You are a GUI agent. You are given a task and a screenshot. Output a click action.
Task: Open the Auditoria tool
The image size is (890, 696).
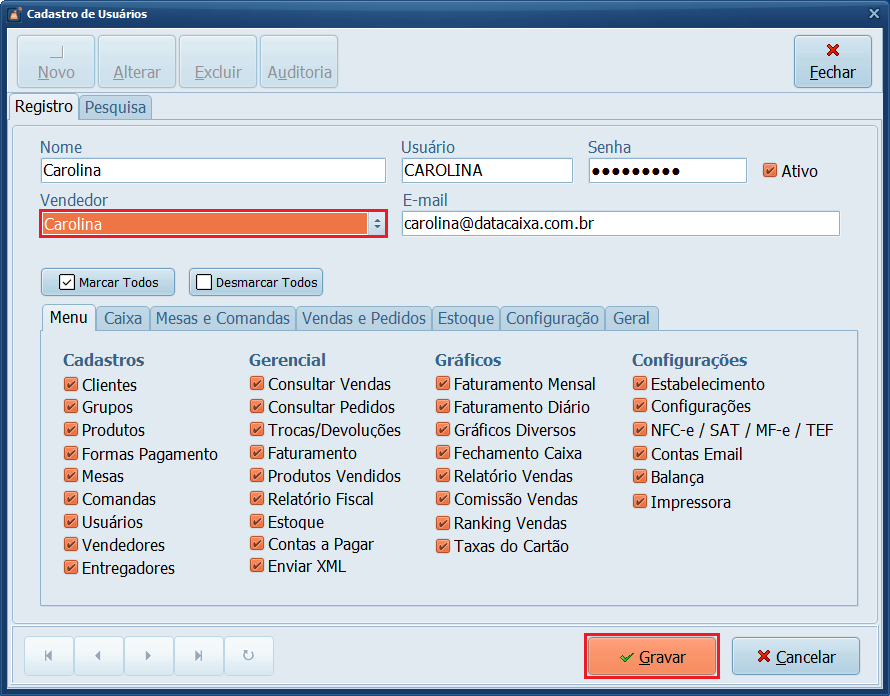pos(298,61)
